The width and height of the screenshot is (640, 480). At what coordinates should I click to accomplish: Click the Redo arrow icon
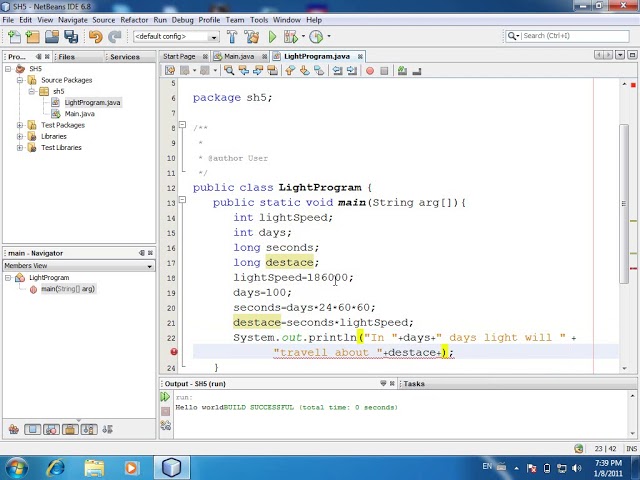point(115,37)
